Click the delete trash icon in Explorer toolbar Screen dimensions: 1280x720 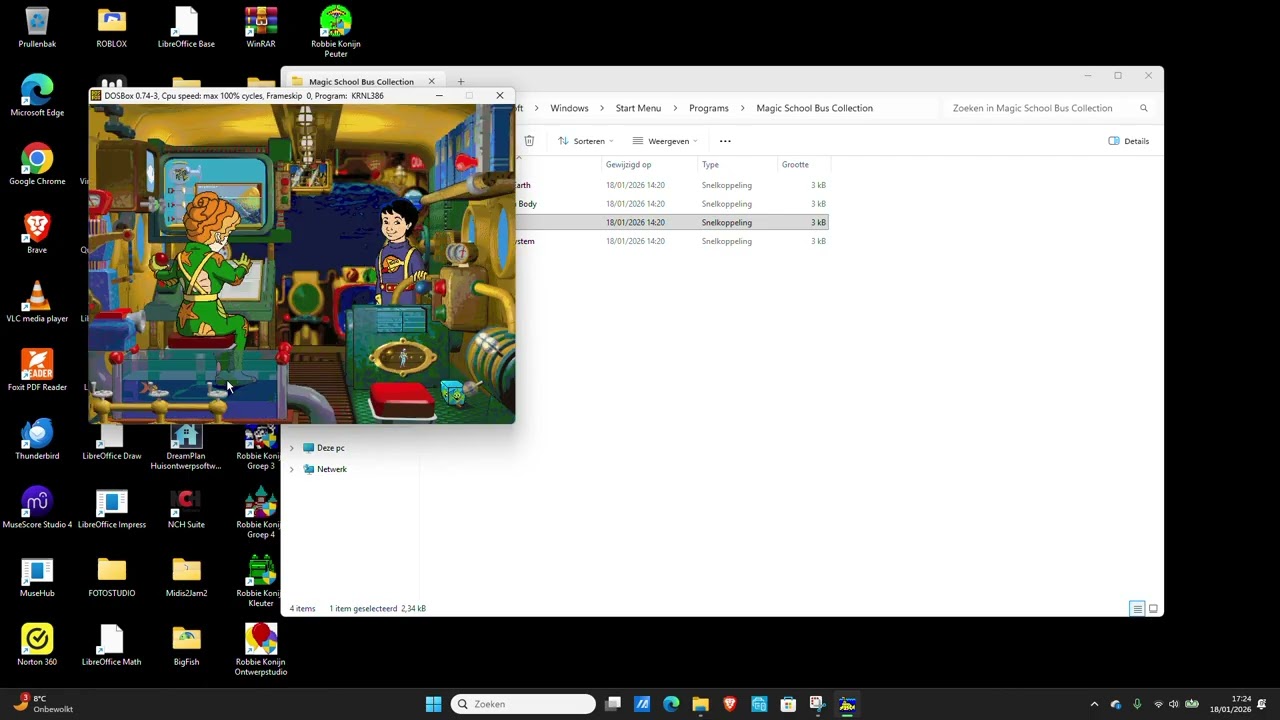point(529,141)
